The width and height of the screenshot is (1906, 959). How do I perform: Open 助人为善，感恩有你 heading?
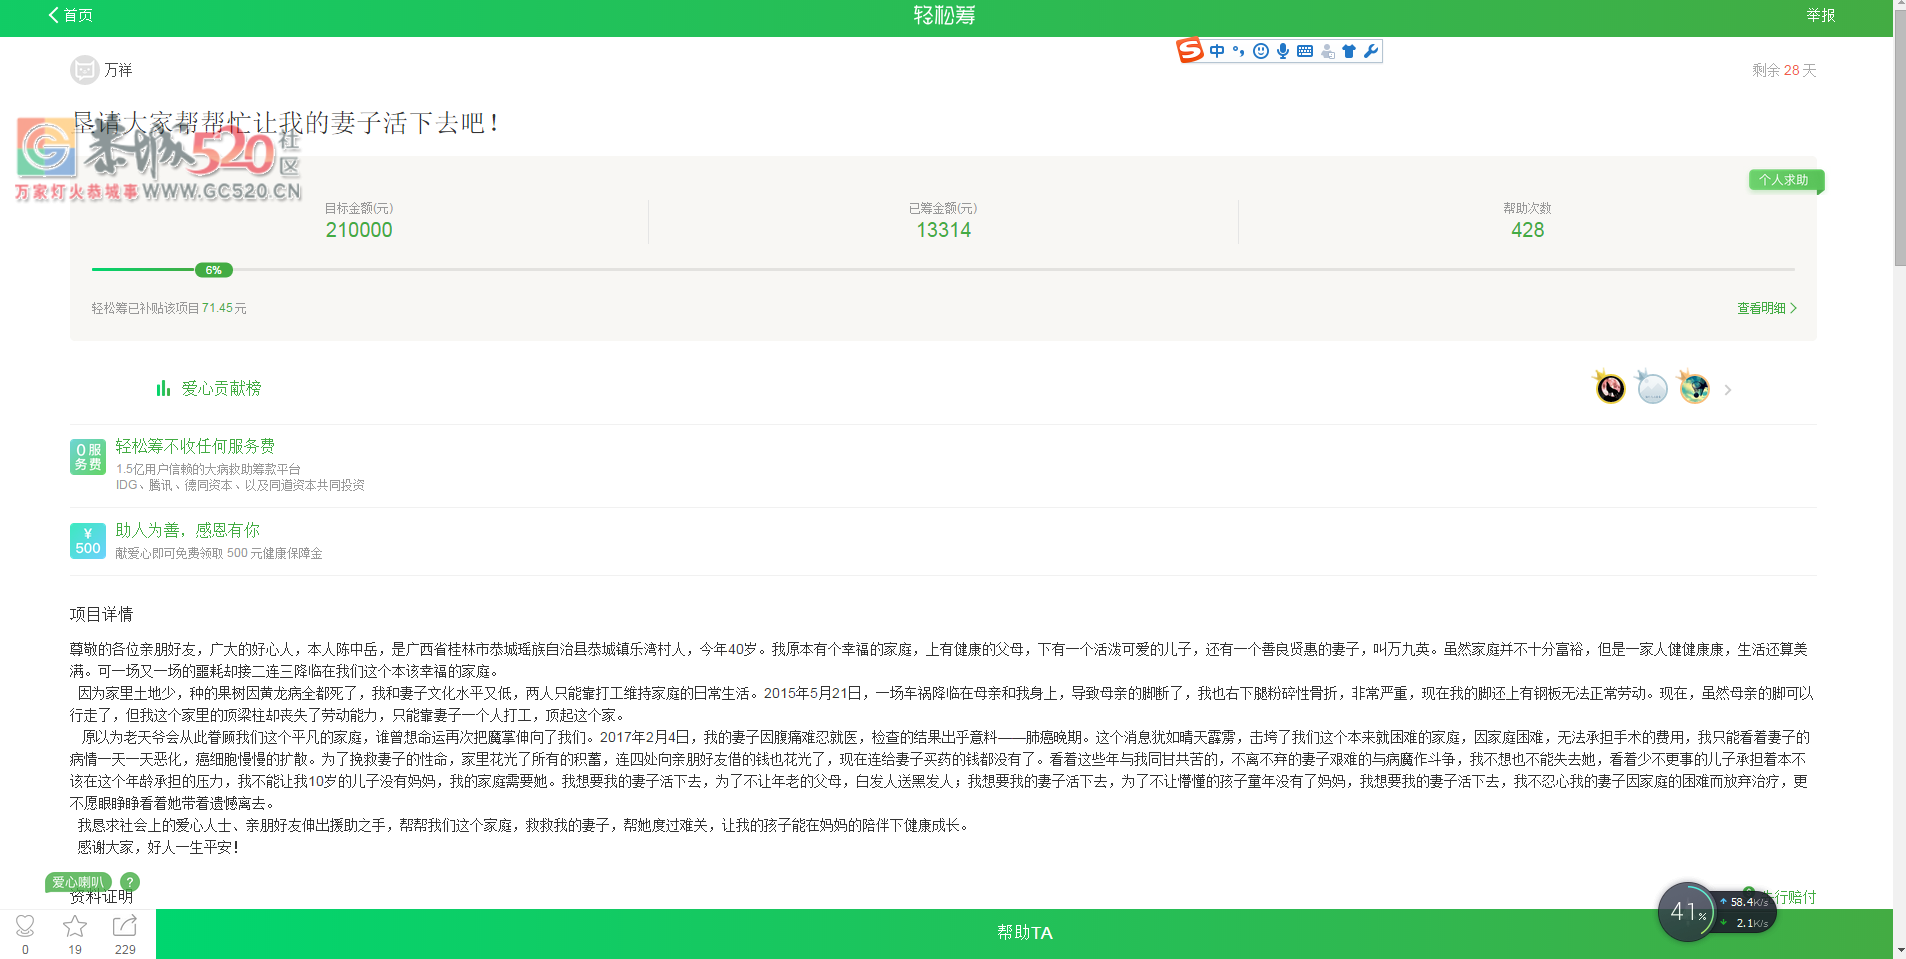188,530
